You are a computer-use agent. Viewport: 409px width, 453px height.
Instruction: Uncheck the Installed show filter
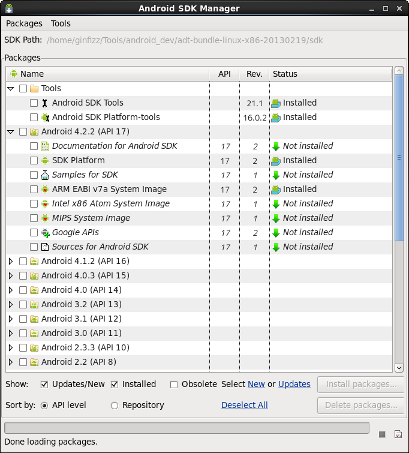(114, 385)
